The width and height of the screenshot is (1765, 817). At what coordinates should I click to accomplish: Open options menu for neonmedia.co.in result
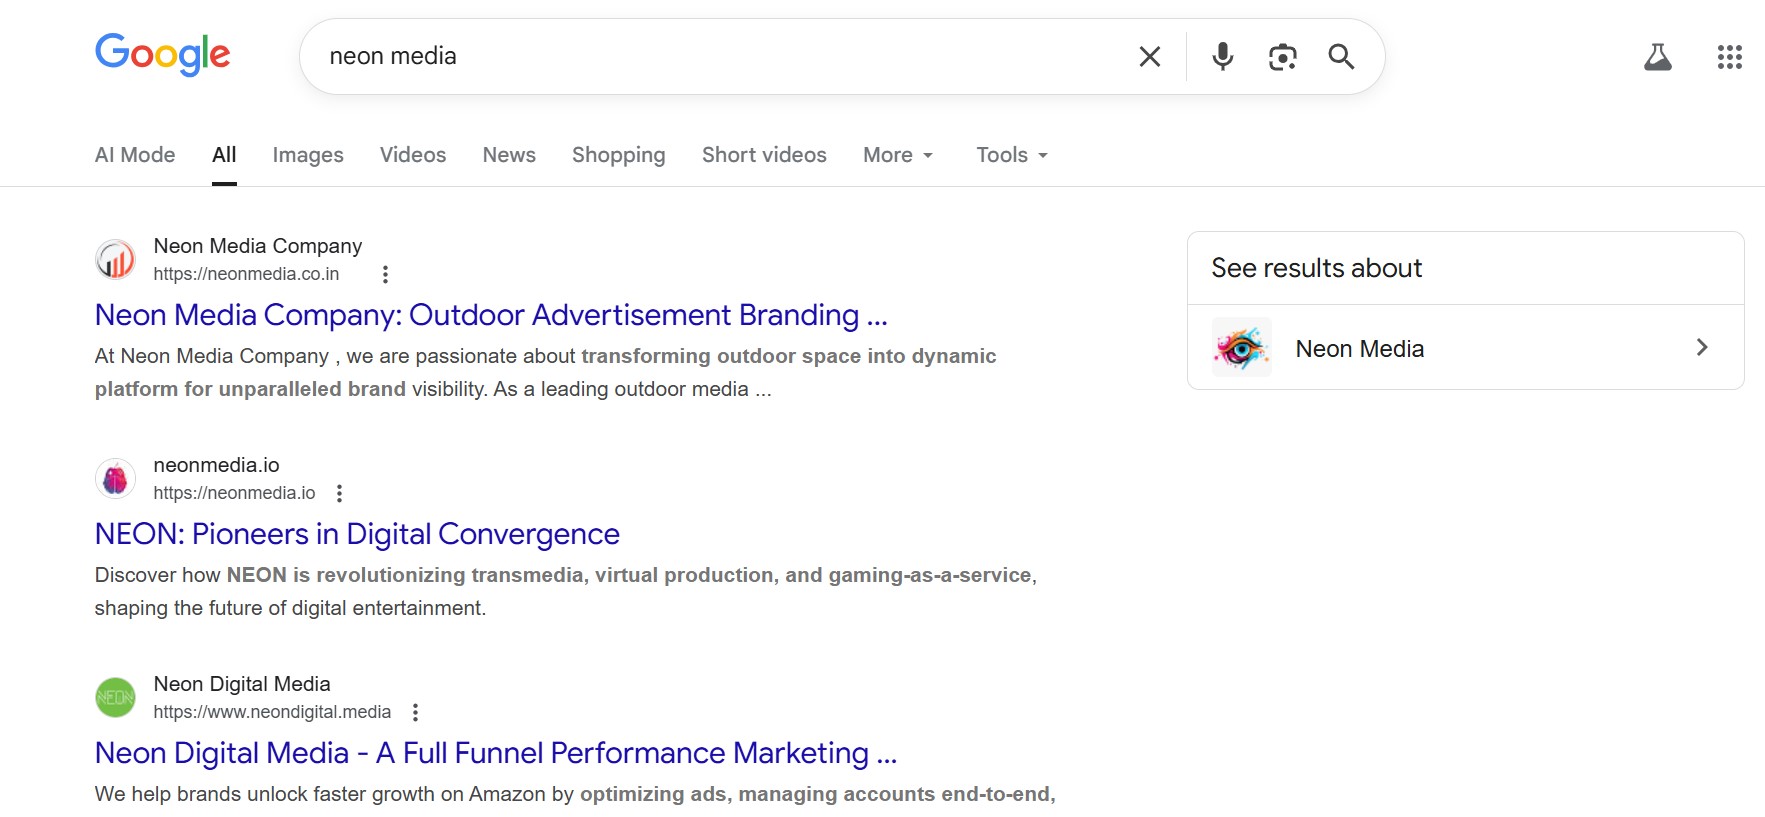[385, 274]
